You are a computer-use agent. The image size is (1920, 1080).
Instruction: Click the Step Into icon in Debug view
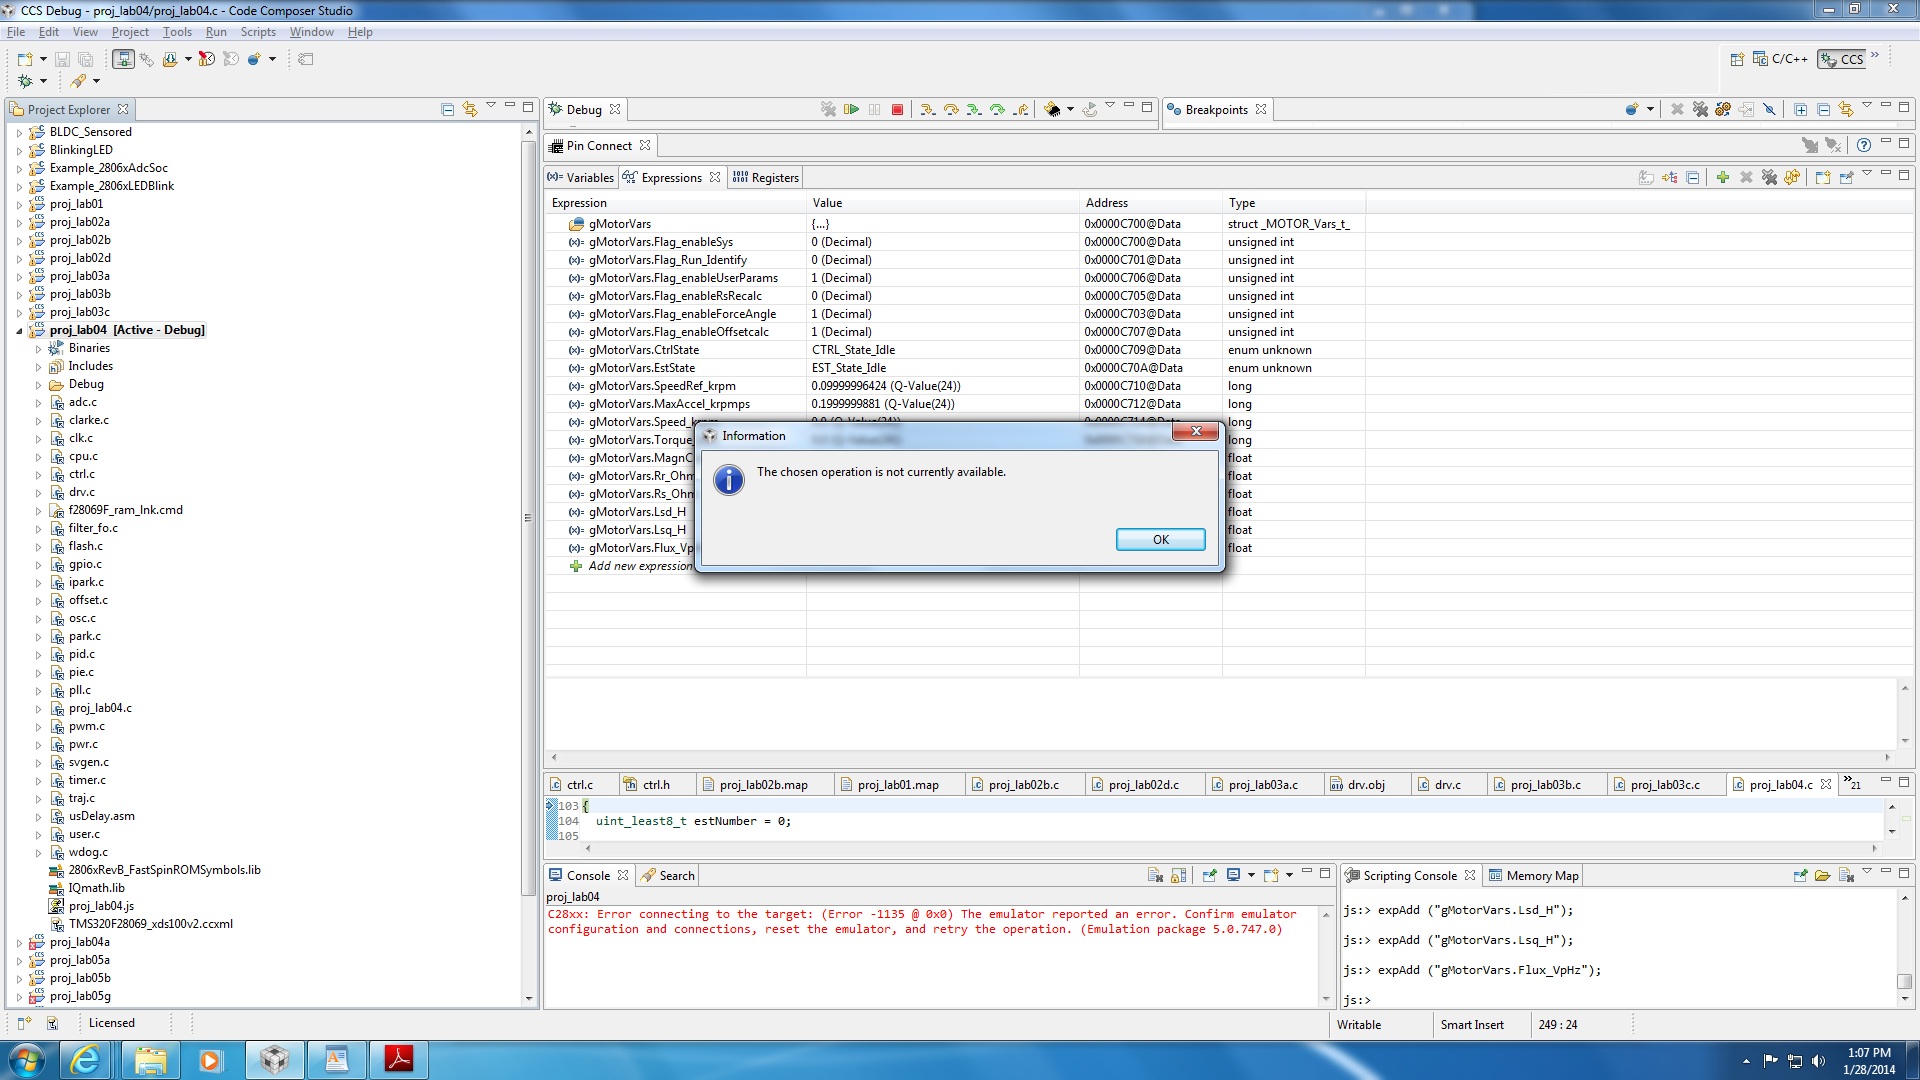[x=927, y=110]
